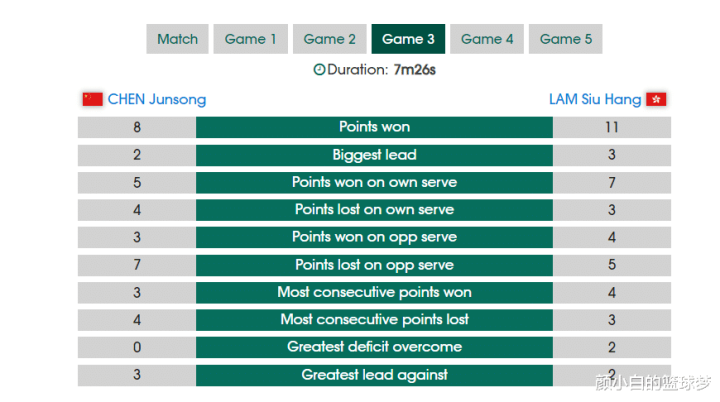Click the Hong Kong flag icon

pyautogui.click(x=657, y=99)
